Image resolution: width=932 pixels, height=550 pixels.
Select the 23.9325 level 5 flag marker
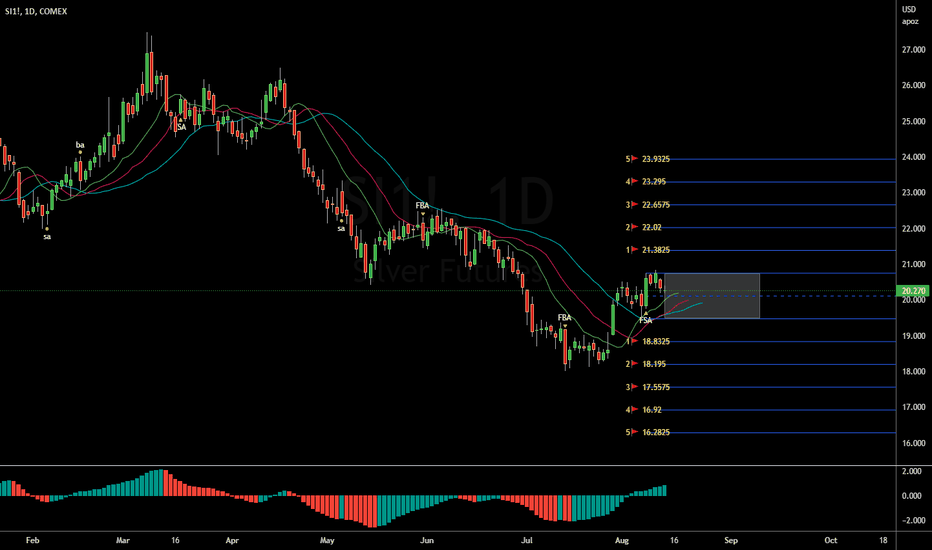pyautogui.click(x=634, y=159)
